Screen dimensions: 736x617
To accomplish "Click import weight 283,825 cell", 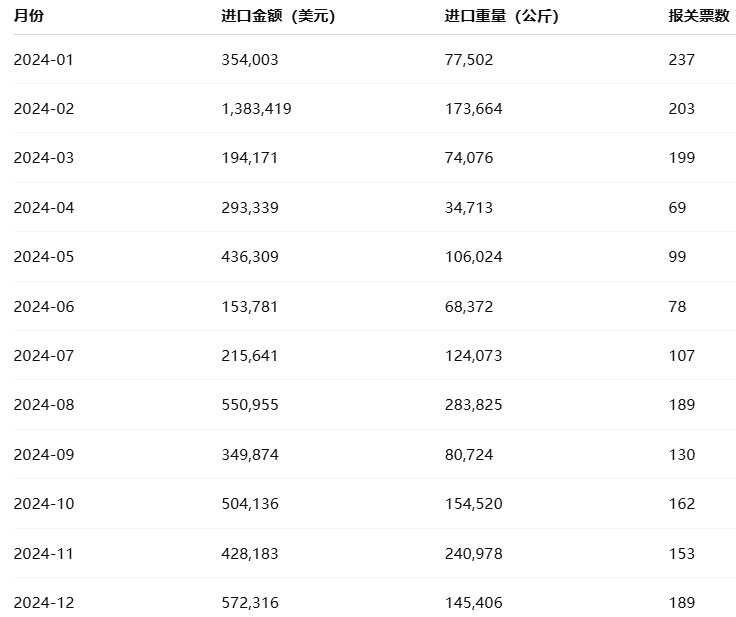I will [474, 405].
